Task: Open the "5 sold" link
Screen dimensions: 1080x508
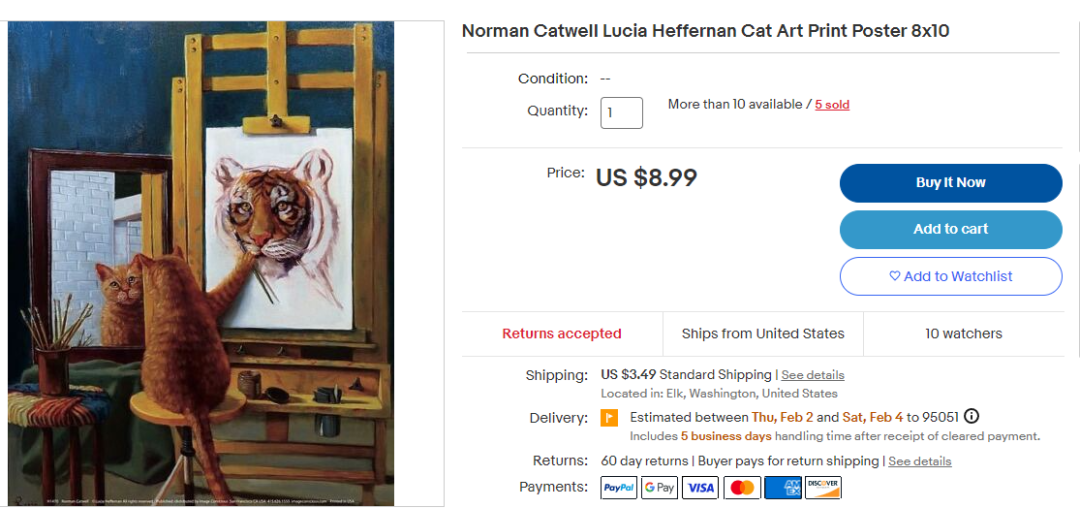Action: [x=832, y=104]
